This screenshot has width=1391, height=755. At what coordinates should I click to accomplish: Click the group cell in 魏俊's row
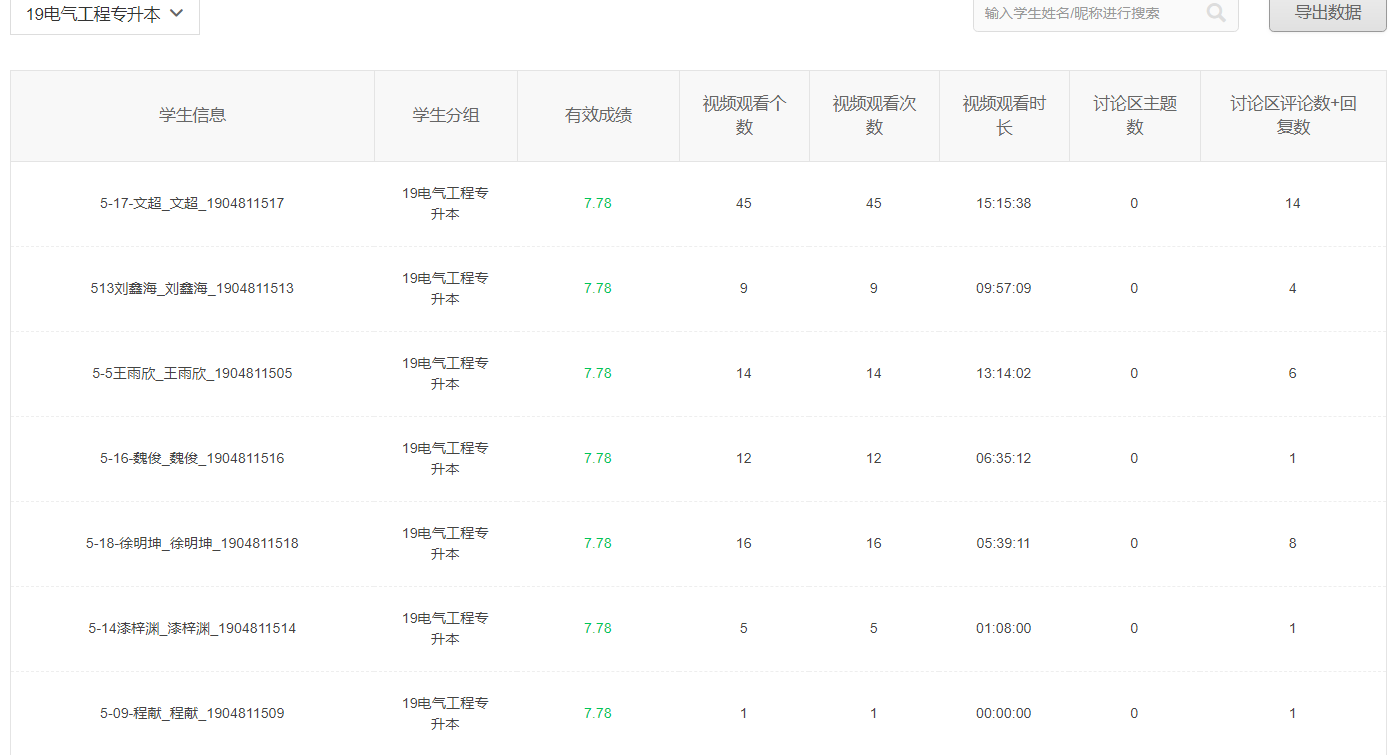click(446, 458)
